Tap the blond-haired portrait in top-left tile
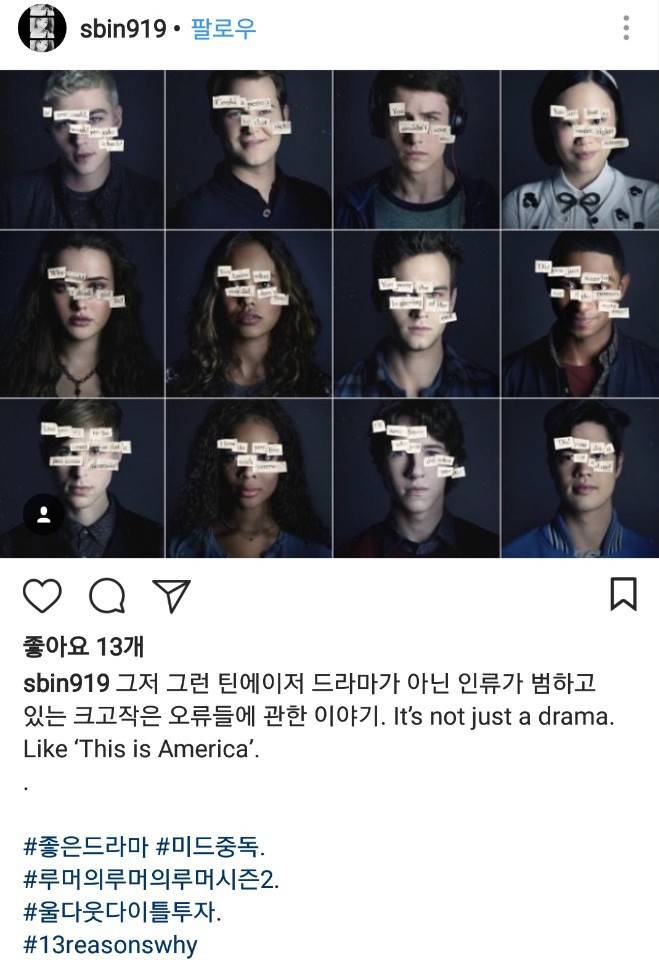 pyautogui.click(x=81, y=150)
